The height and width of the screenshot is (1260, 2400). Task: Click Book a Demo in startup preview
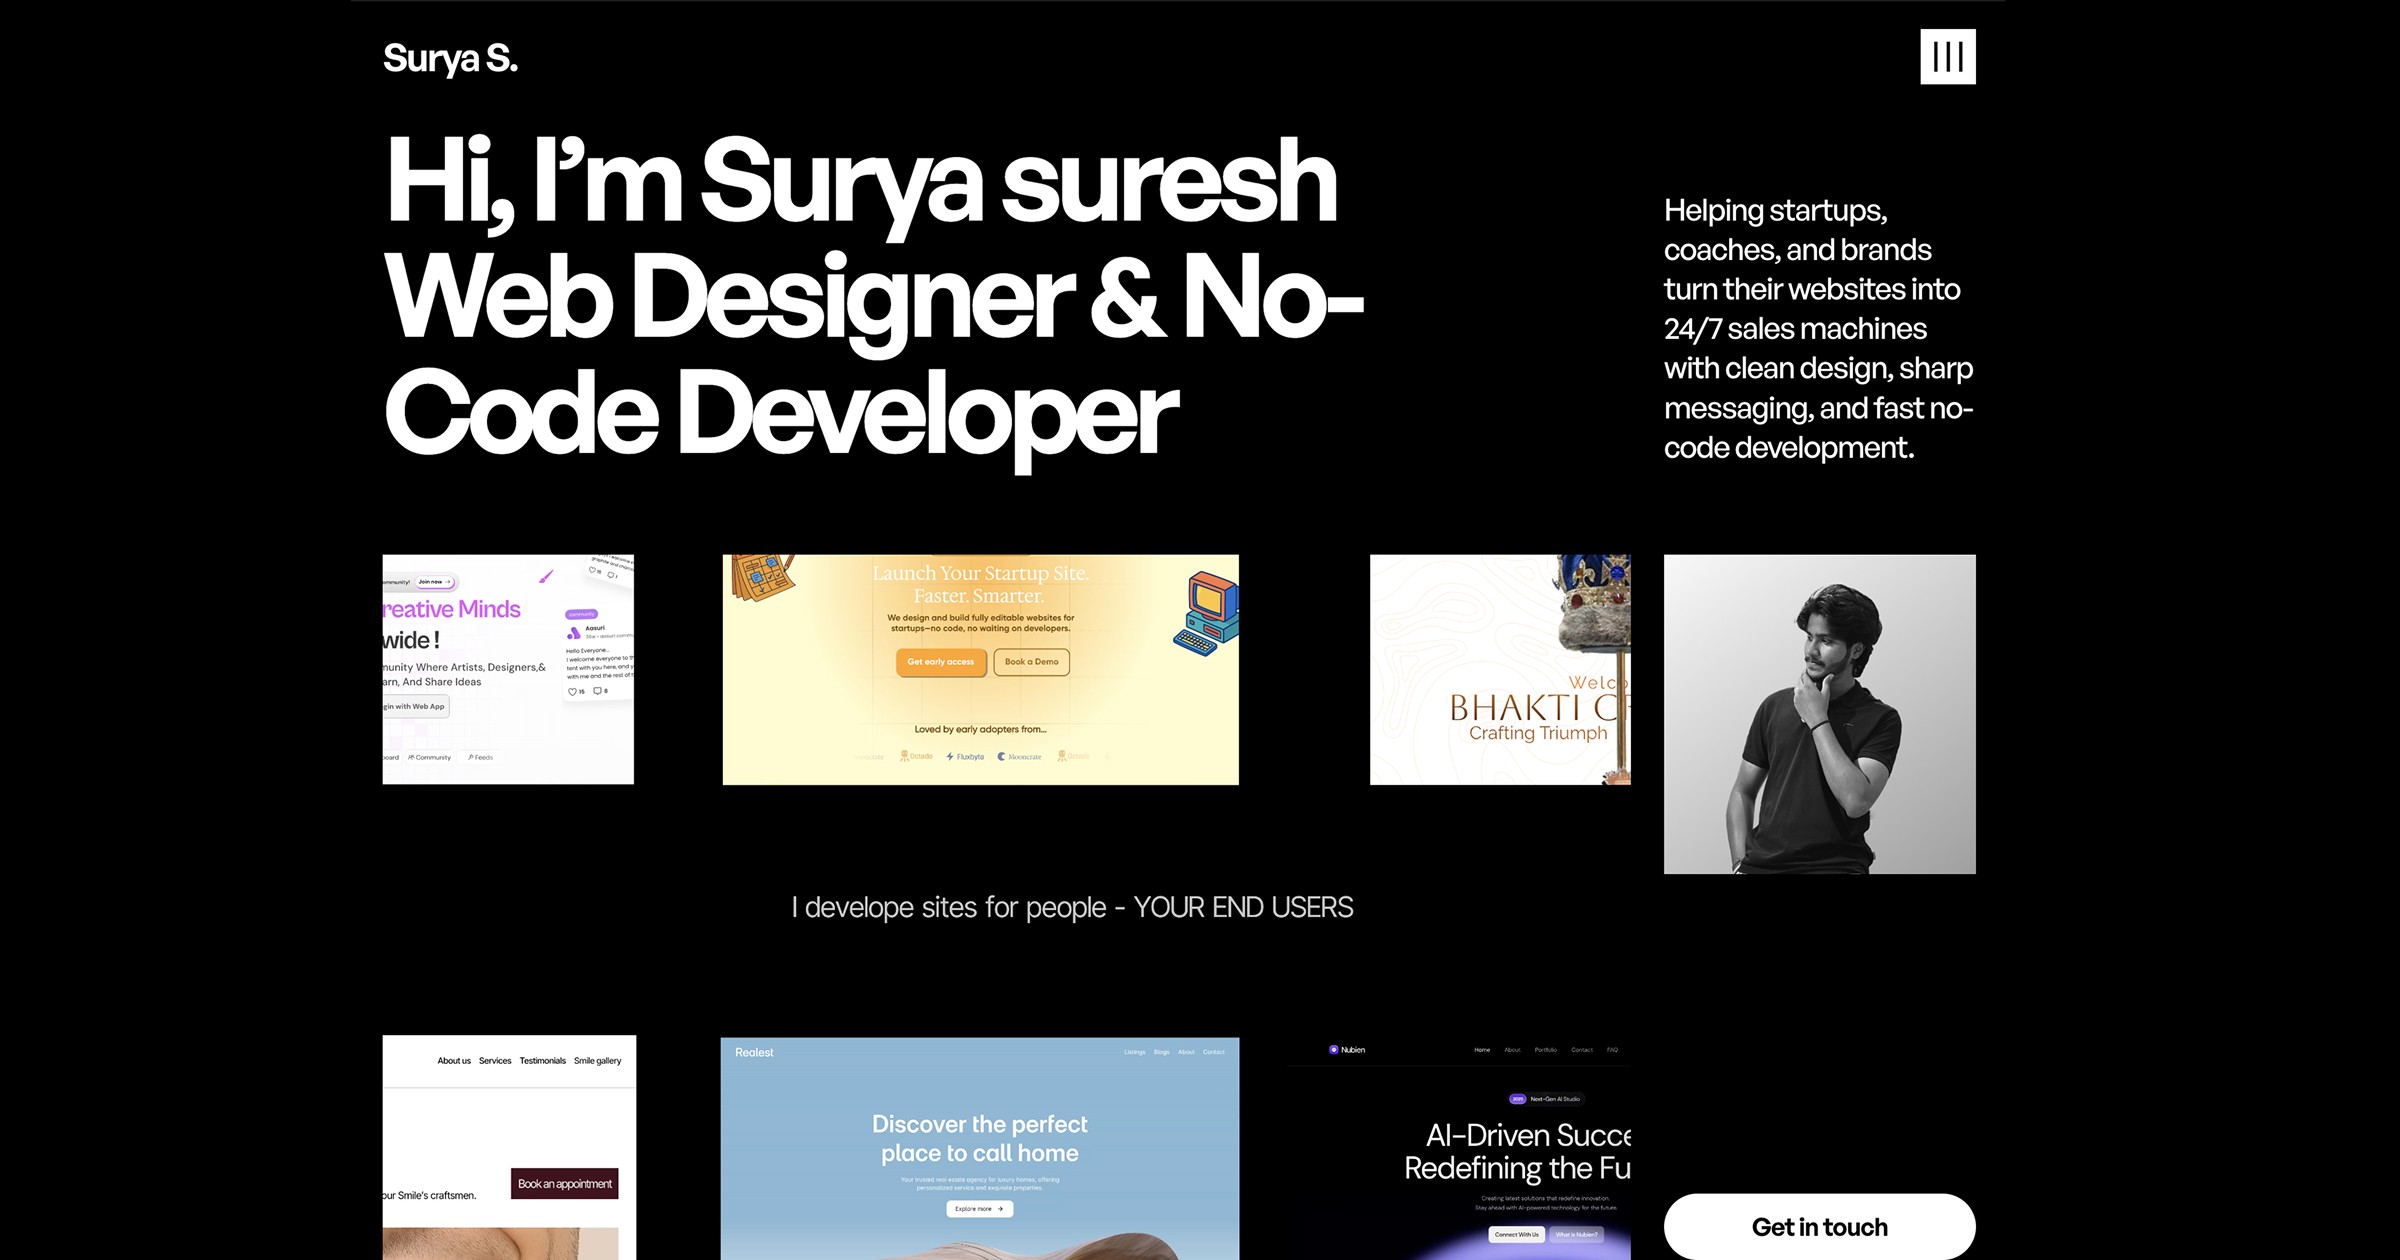tap(1031, 662)
